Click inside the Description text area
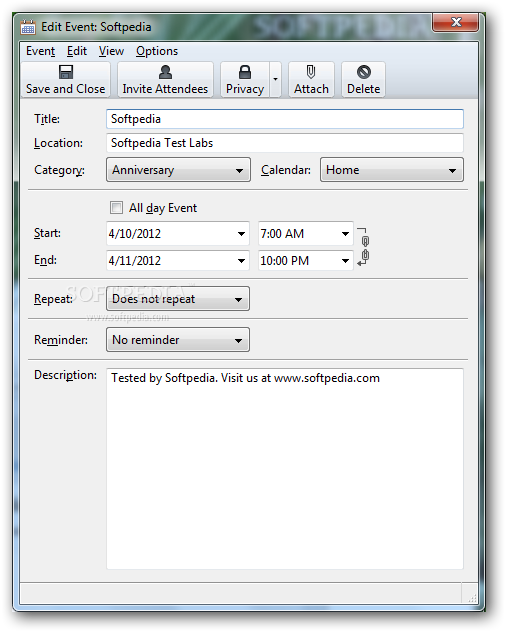This screenshot has width=506, height=632. tap(285, 469)
